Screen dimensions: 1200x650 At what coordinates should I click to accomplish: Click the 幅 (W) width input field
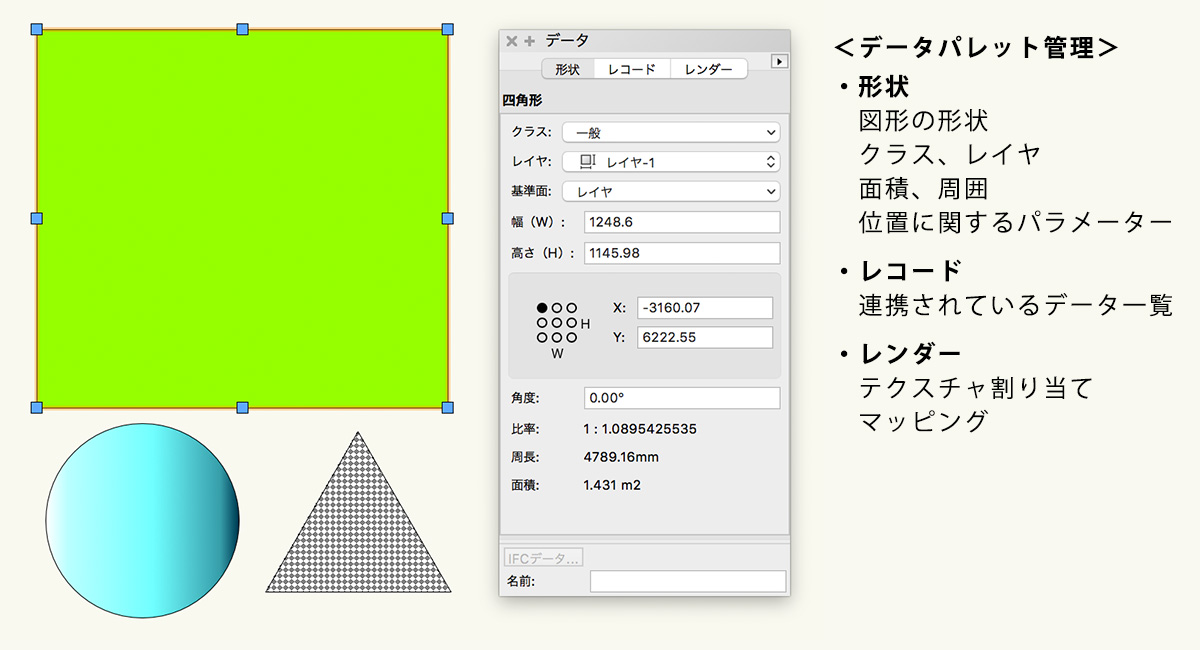681,222
